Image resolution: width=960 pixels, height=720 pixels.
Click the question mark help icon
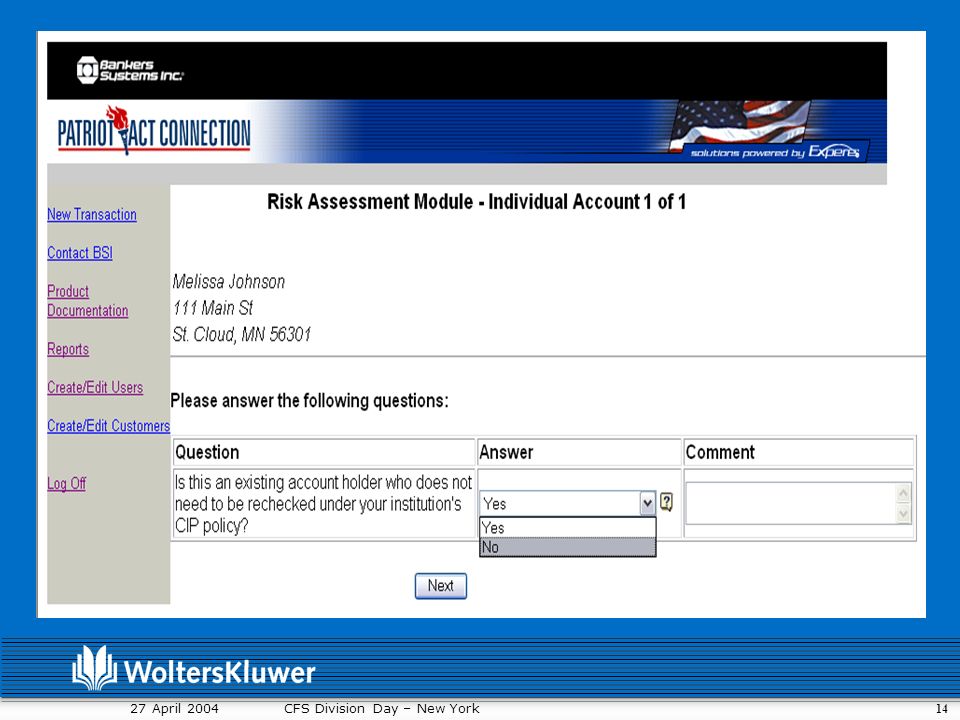(667, 503)
